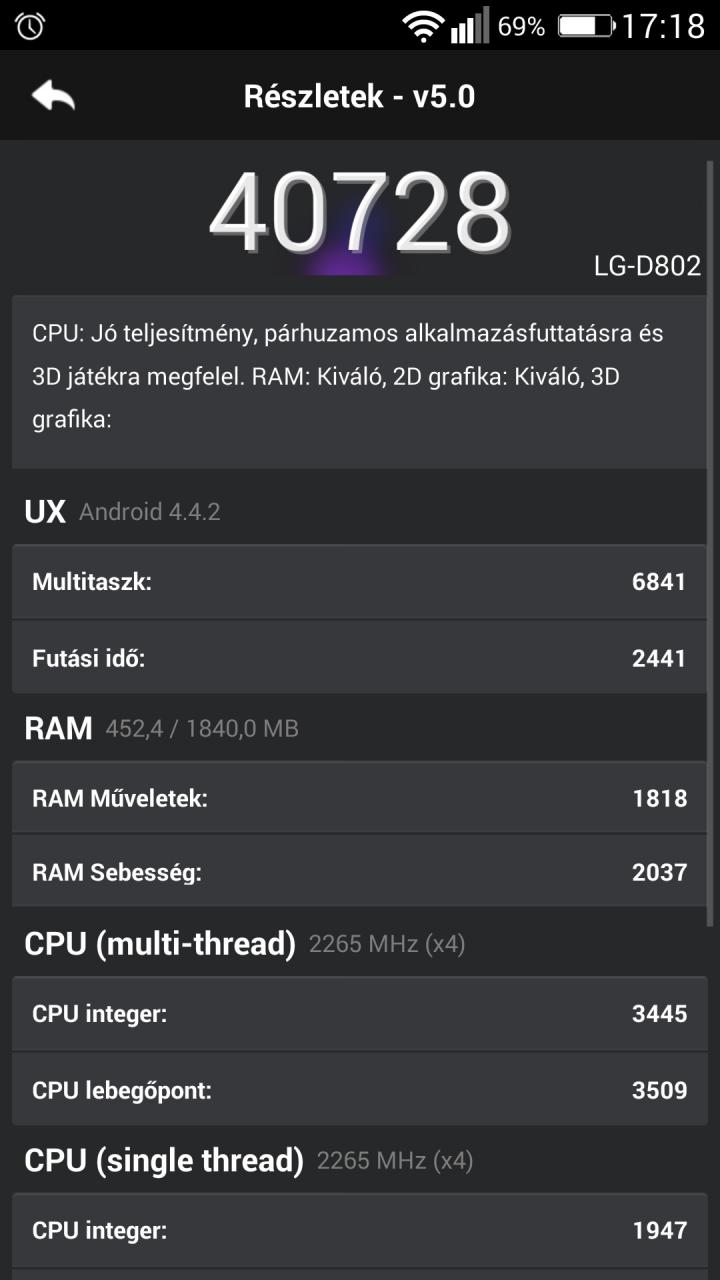Tap the battery icon in status bar

585,26
